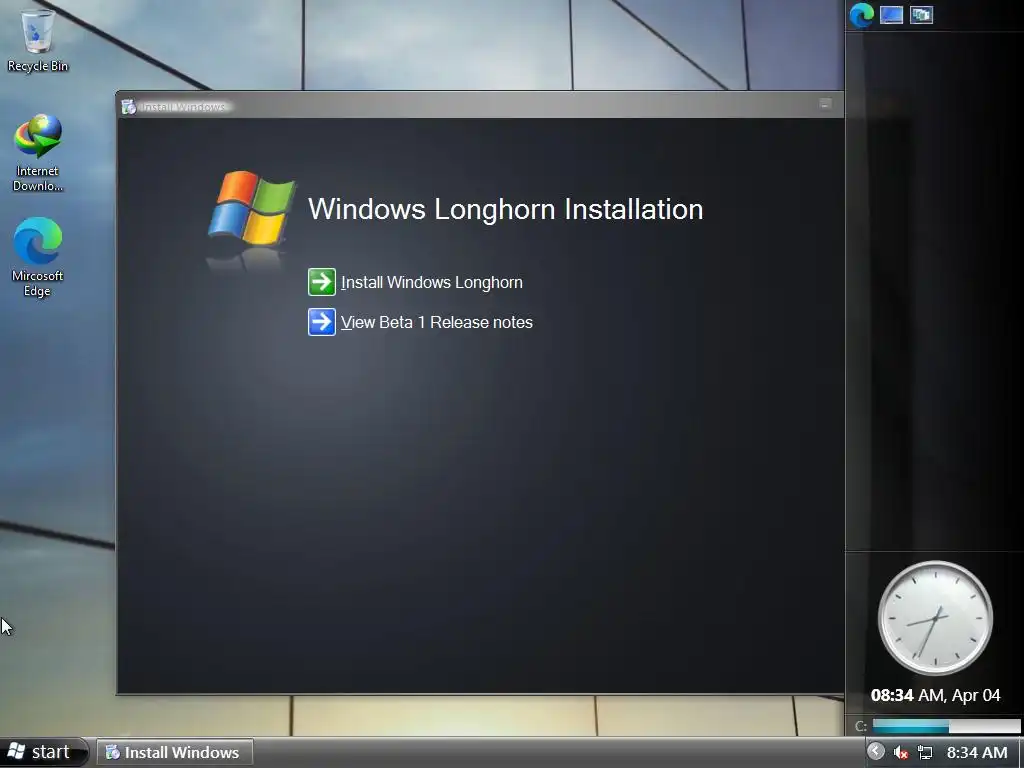Click the analog clock in the sidebar
This screenshot has height=768, width=1024.
(935, 618)
